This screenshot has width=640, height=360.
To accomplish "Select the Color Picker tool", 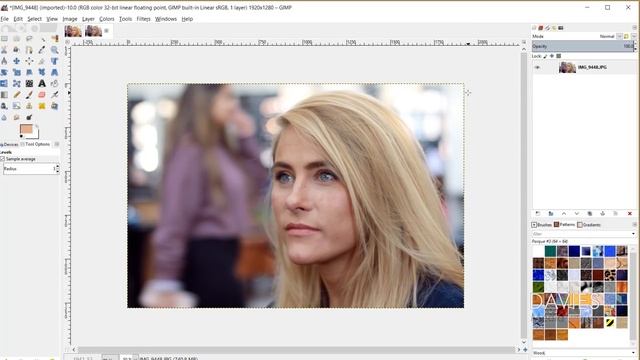I will [x=42, y=50].
